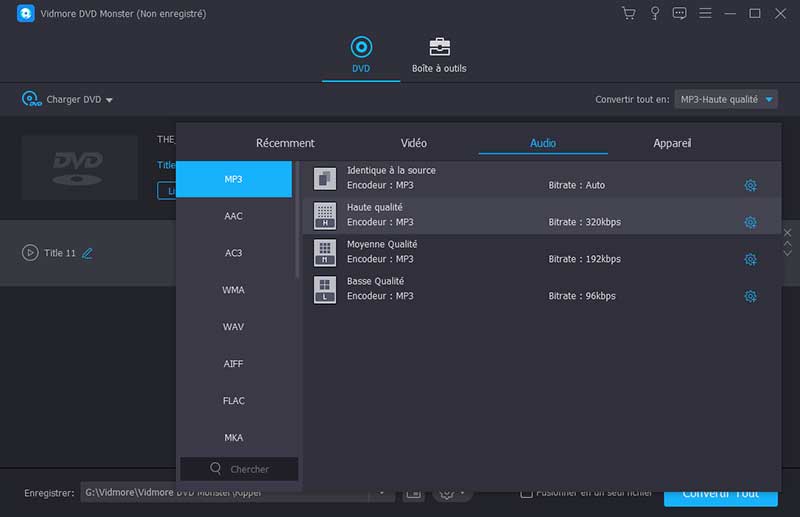This screenshot has height=517, width=800.
Task: Switch to Boîte à outils tab
Action: click(x=439, y=56)
